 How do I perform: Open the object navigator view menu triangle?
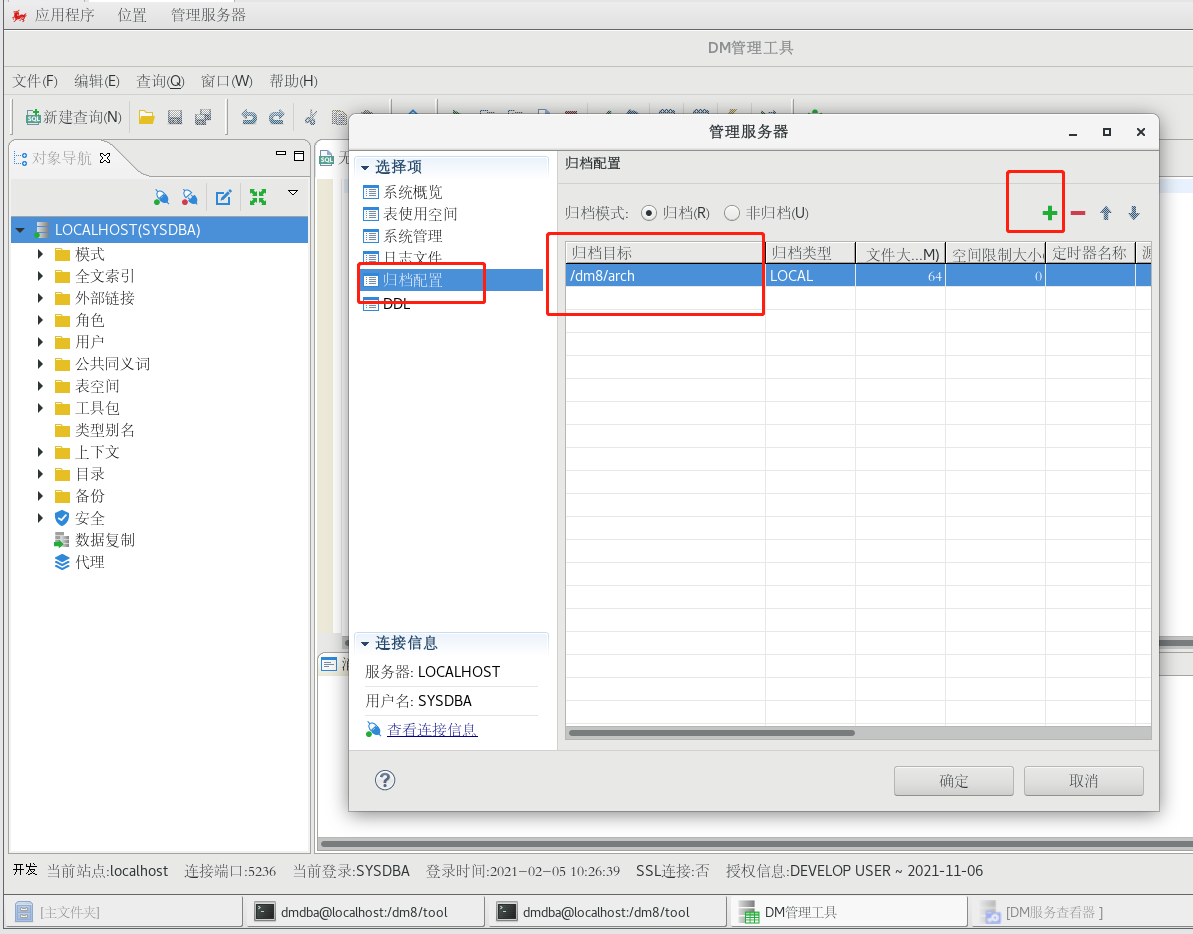[293, 193]
